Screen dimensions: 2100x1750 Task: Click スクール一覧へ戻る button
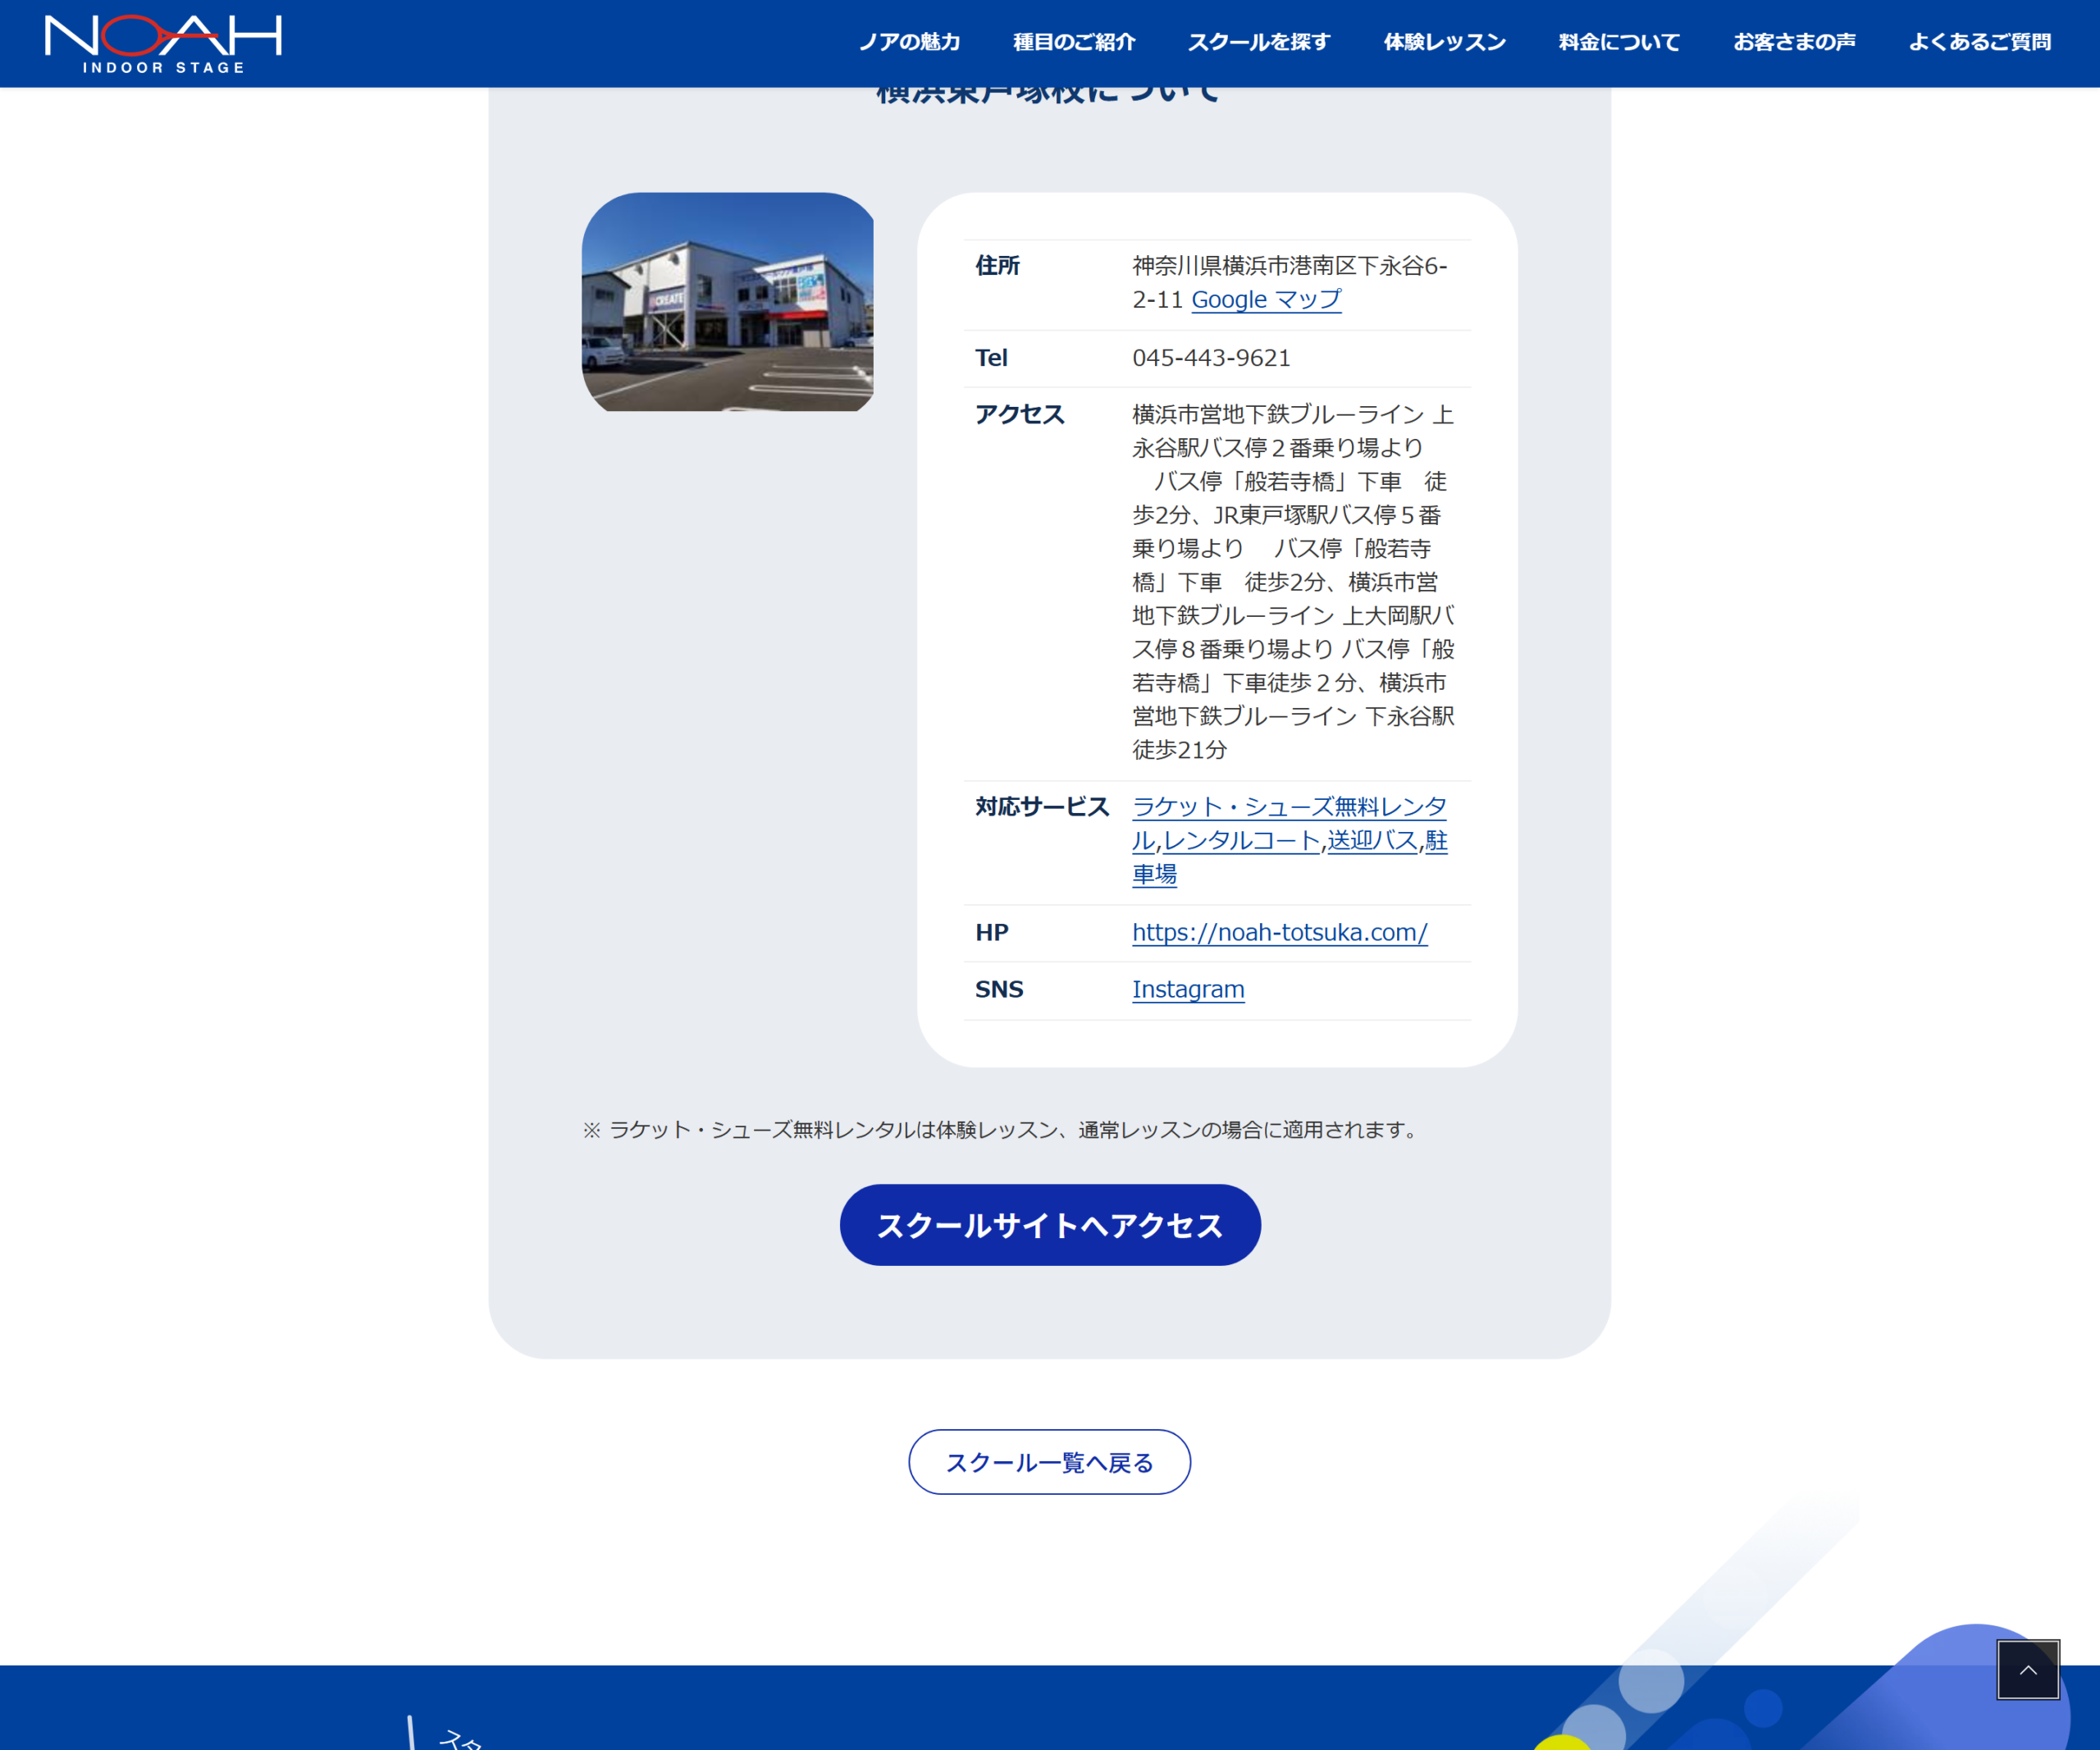point(1049,1462)
